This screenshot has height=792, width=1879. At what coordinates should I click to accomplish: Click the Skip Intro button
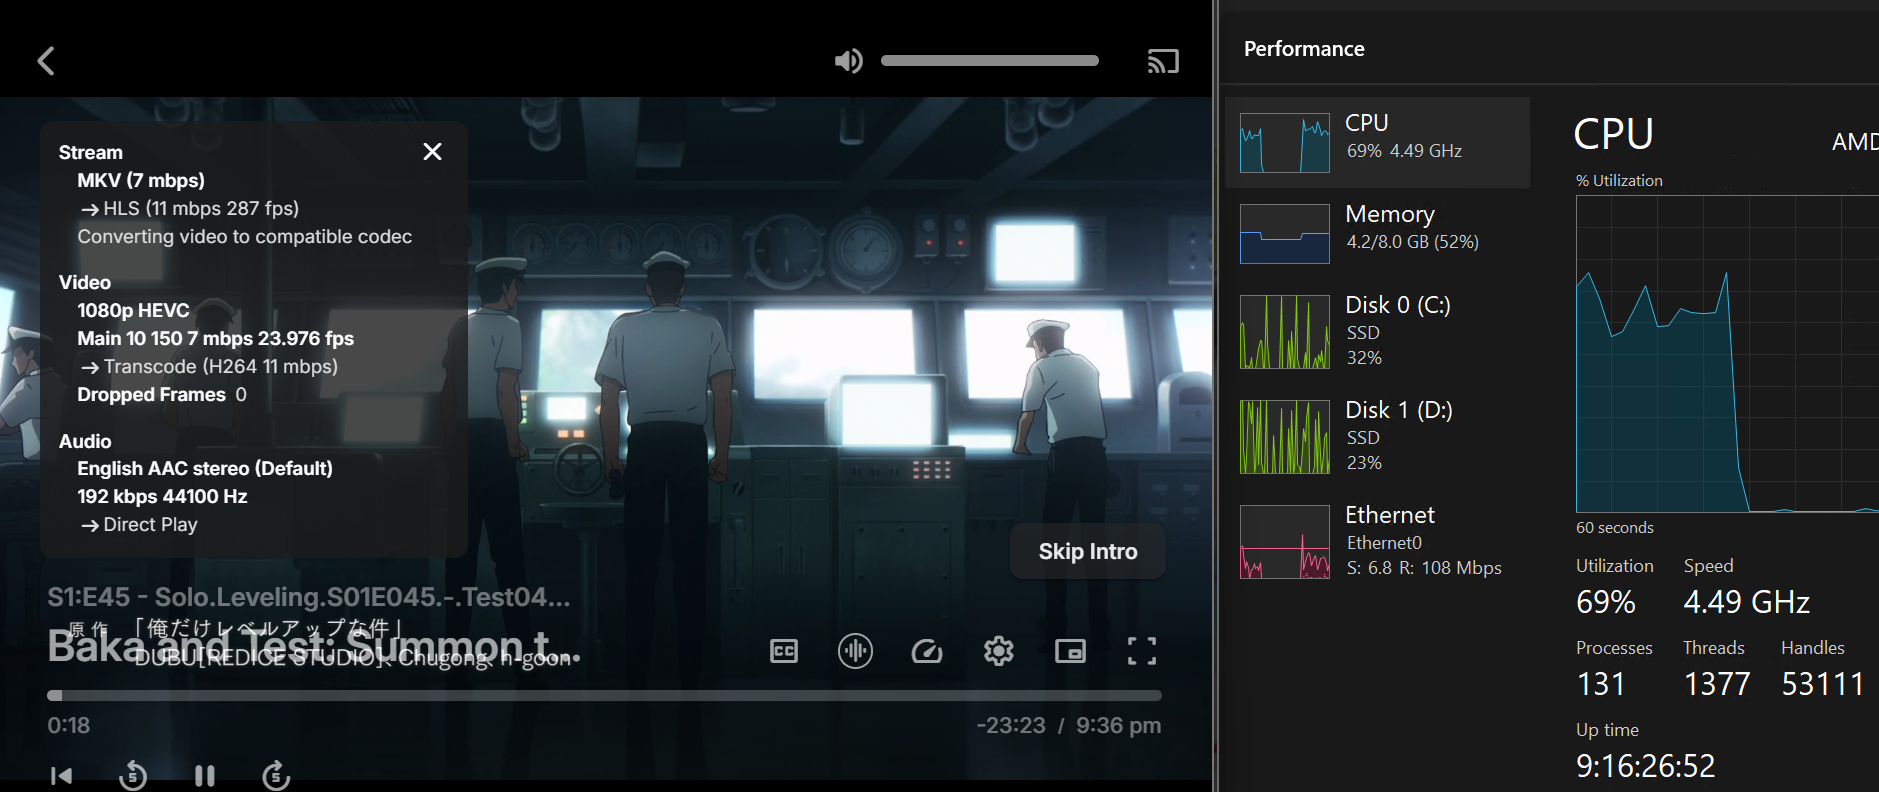click(1088, 551)
